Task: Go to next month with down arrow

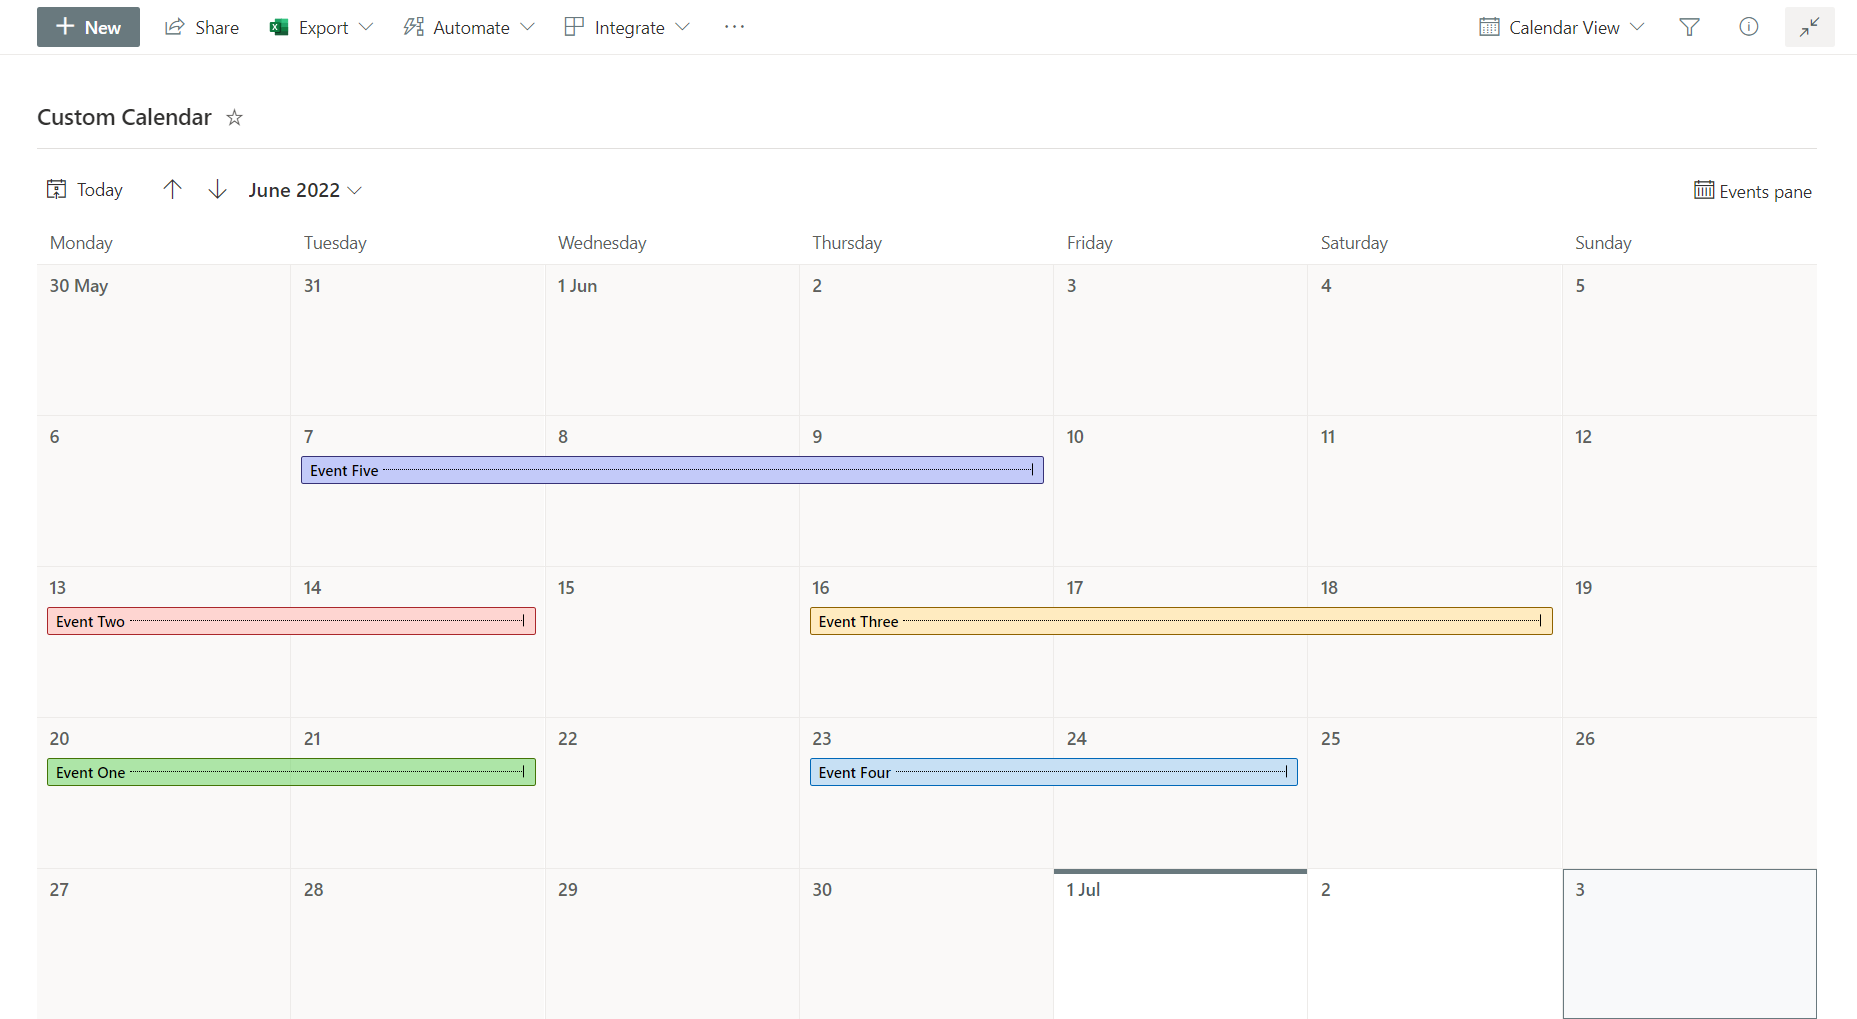Action: click(x=217, y=190)
